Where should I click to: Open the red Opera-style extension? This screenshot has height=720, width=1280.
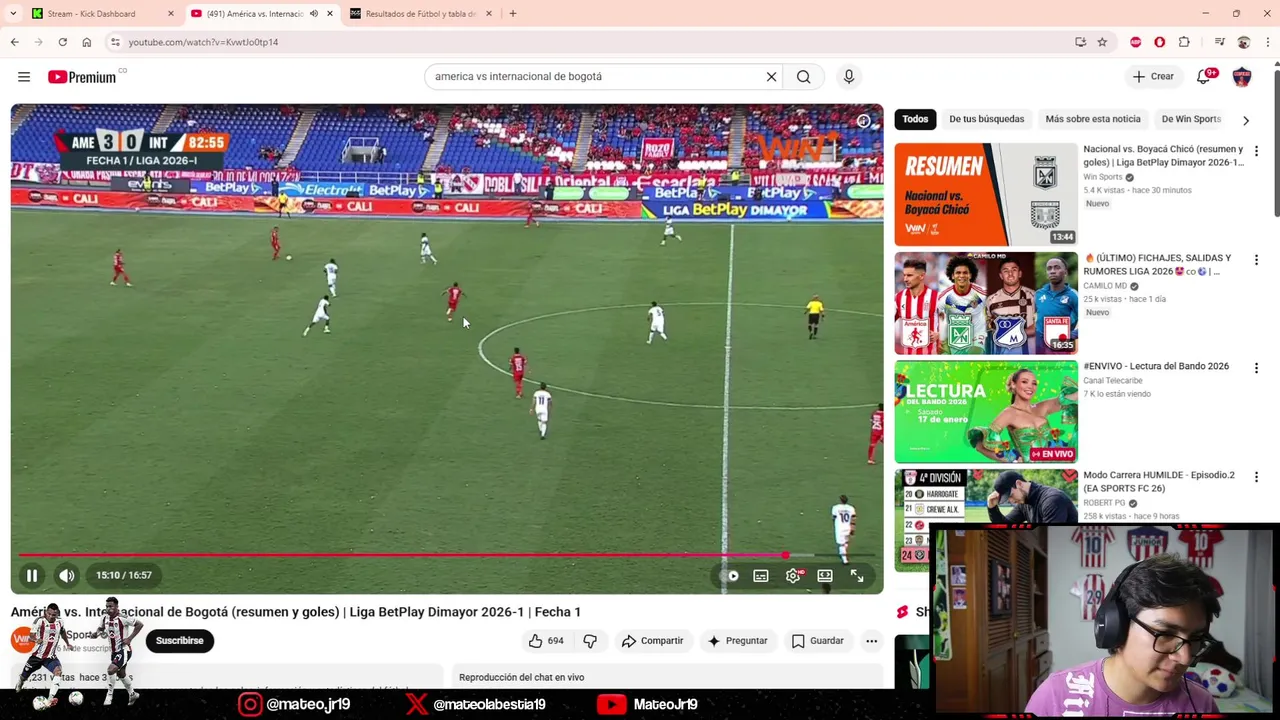[1159, 42]
